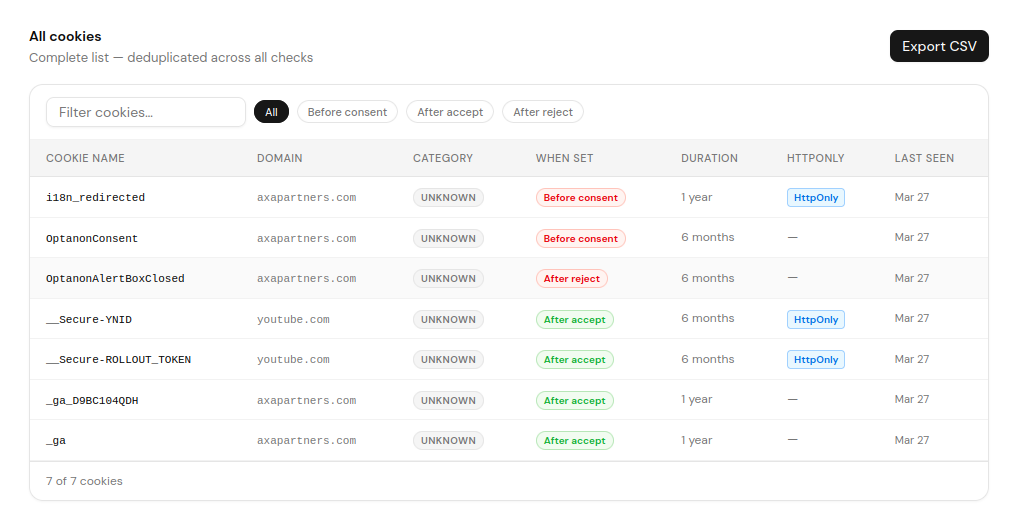Sort by Cookie Name column header
Screen dimensions: 1012x518
point(85,158)
